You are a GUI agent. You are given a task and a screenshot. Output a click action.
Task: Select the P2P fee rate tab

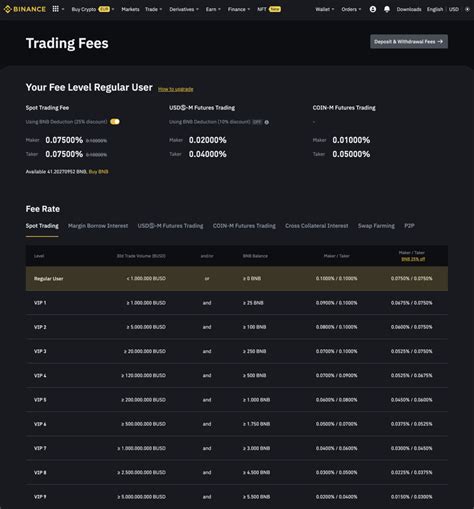coord(409,226)
